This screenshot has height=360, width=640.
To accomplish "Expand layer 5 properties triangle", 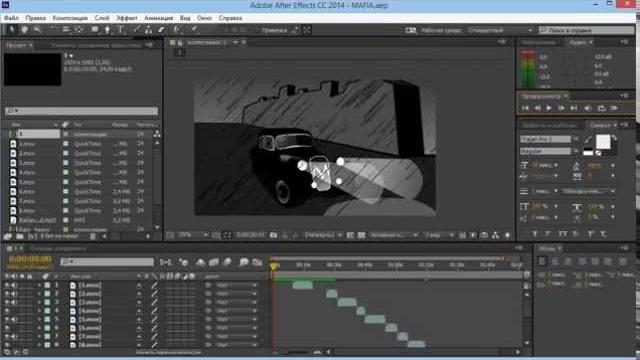I will tap(39, 320).
